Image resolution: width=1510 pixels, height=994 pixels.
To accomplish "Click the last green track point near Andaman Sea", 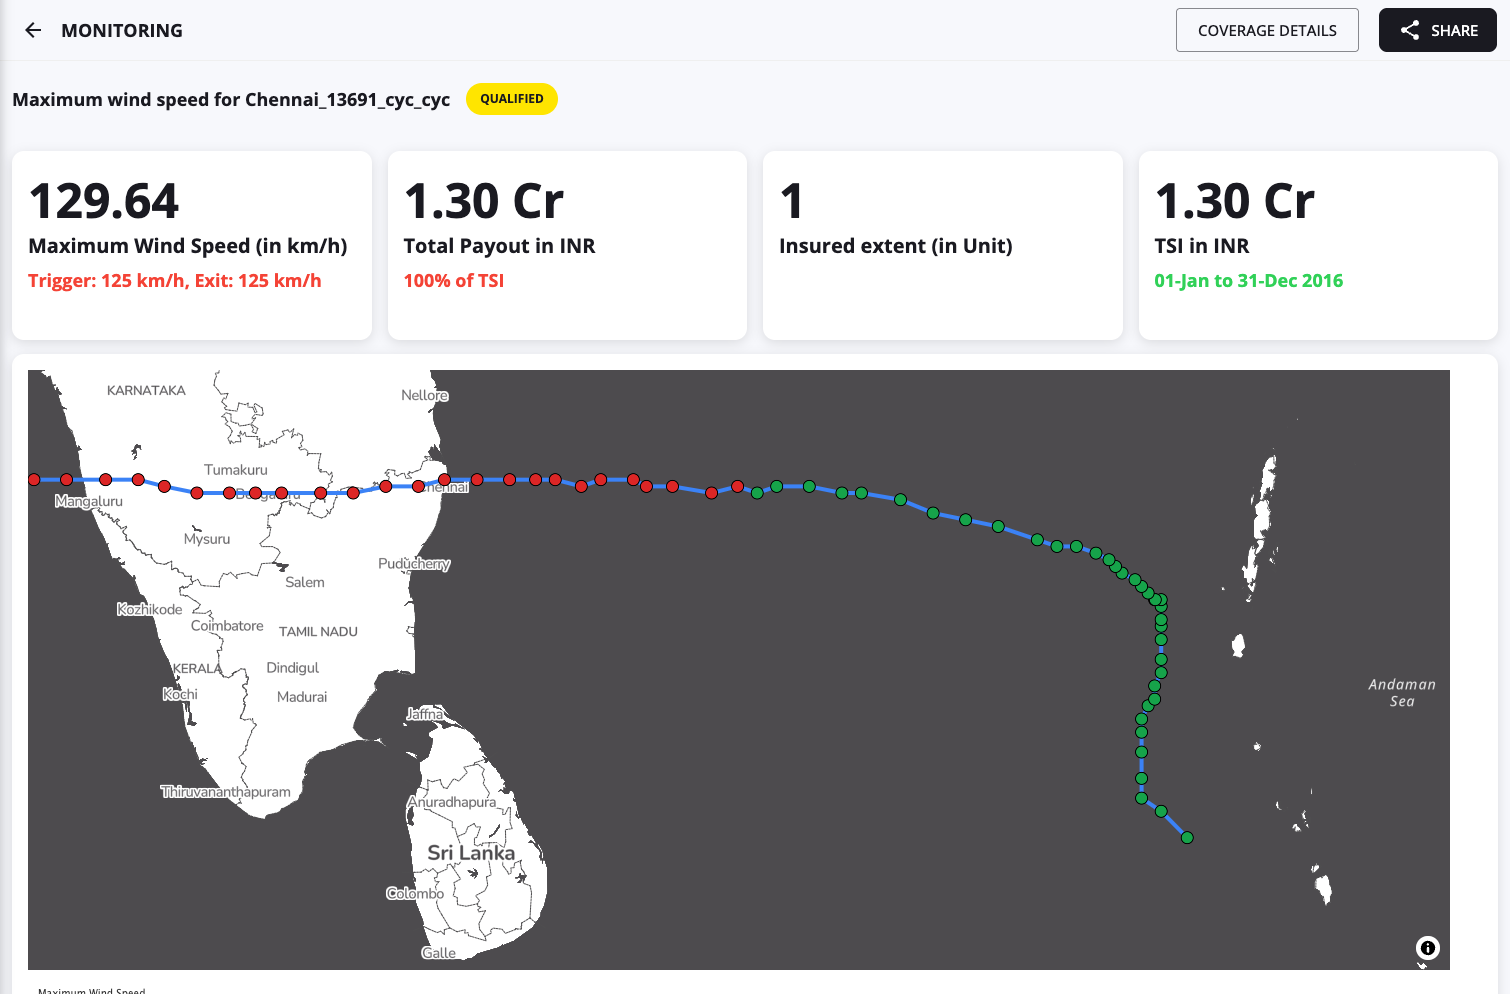I will 1187,838.
